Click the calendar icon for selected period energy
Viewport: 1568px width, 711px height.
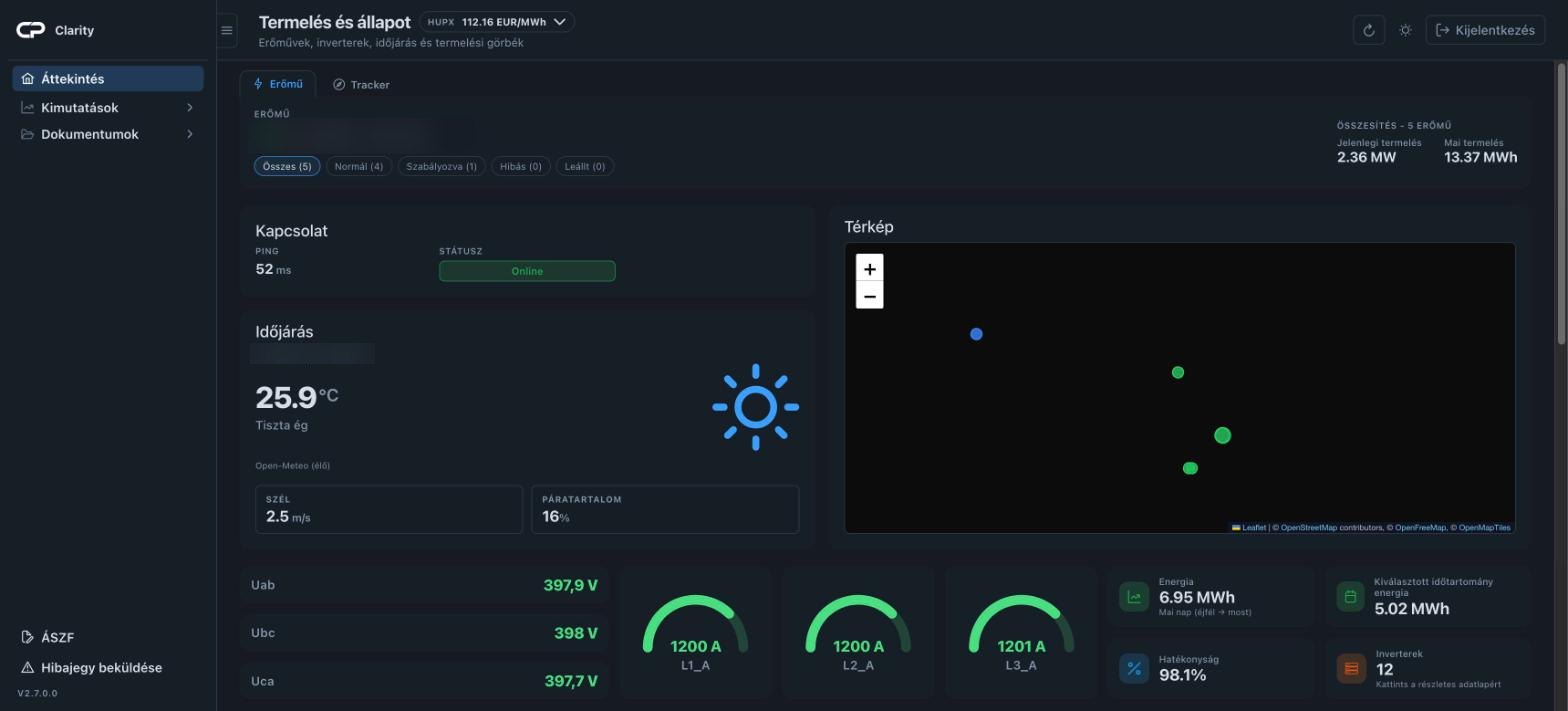(x=1350, y=597)
